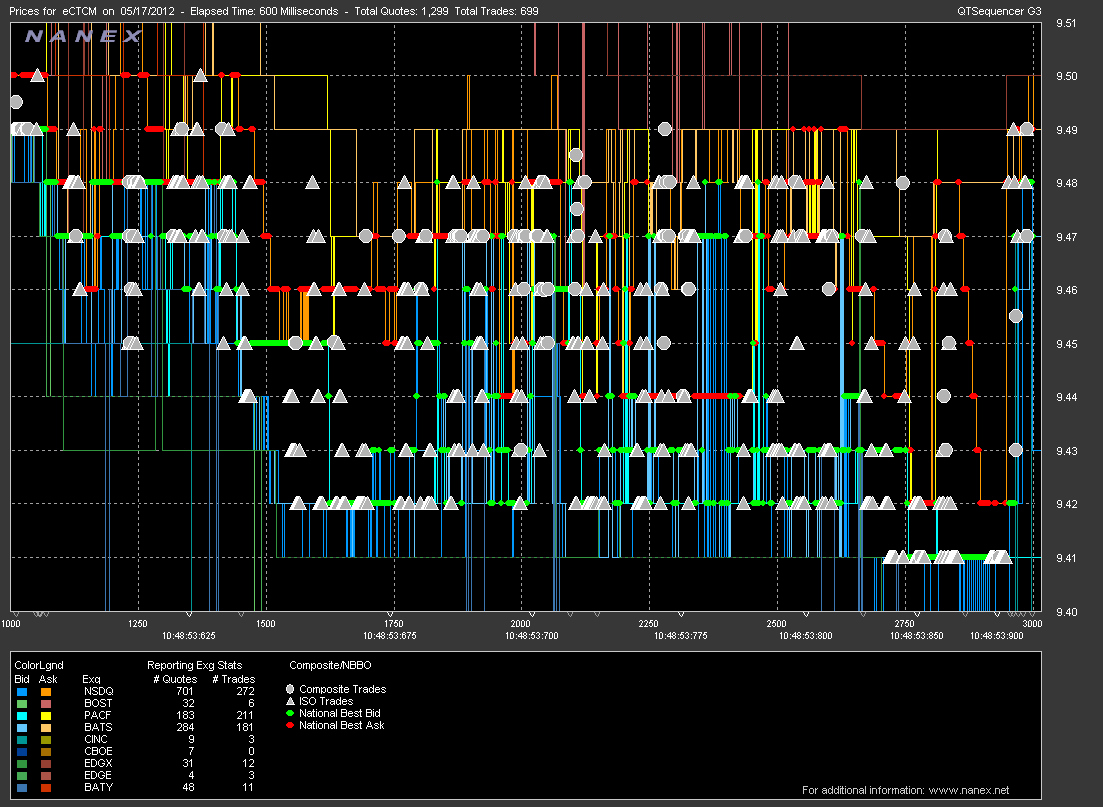Click the Composite Trades circle legend icon

290,690
